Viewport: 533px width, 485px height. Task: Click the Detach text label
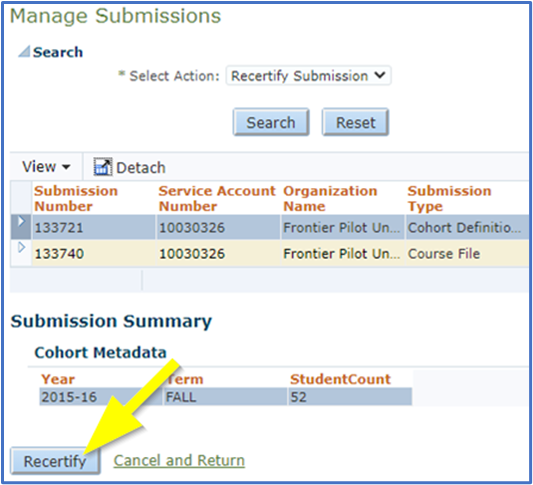(x=141, y=168)
